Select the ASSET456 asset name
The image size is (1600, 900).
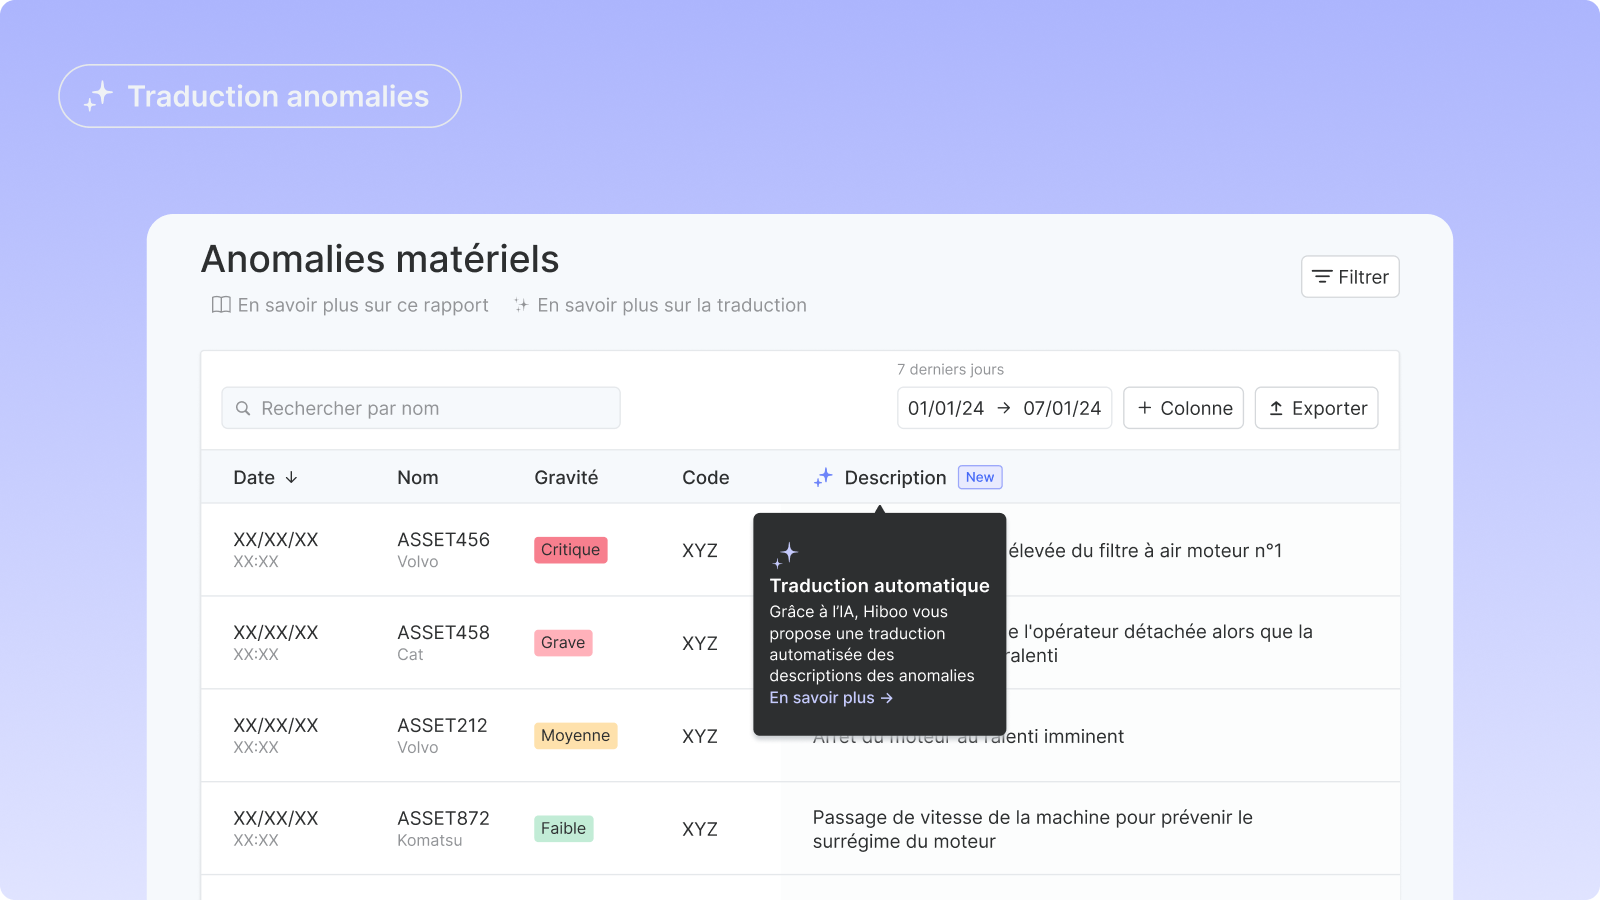click(x=443, y=539)
